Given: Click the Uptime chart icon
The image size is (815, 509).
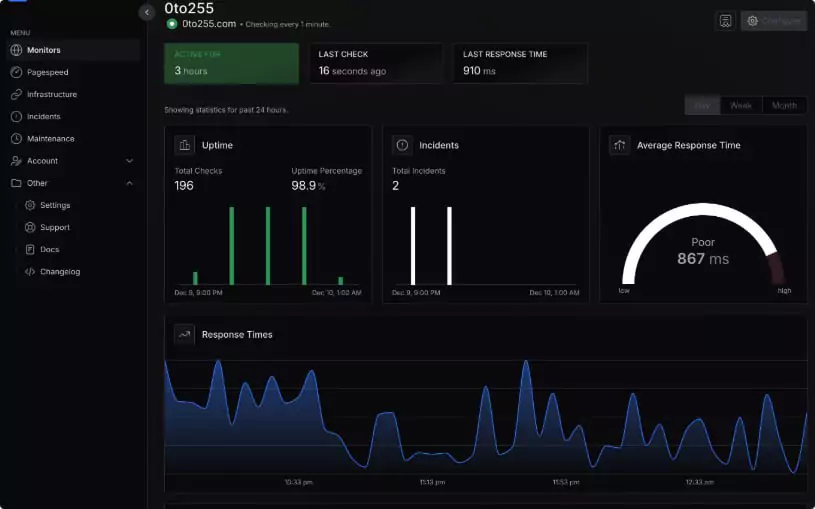Looking at the screenshot, I should pyautogui.click(x=185, y=145).
